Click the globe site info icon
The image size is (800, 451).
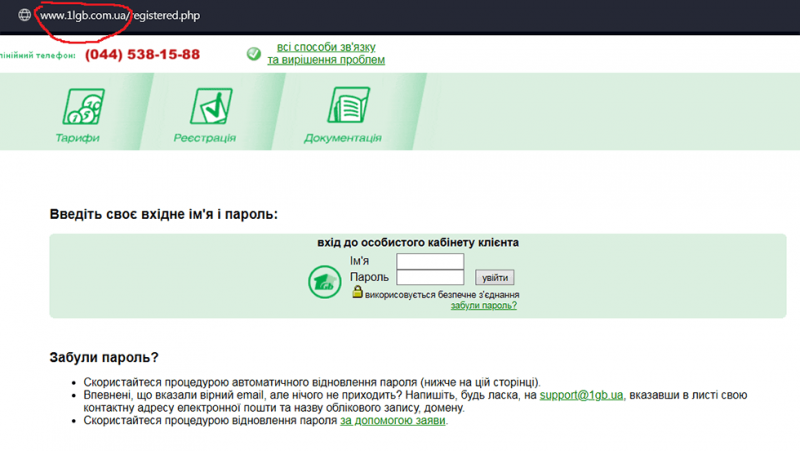click(x=24, y=15)
